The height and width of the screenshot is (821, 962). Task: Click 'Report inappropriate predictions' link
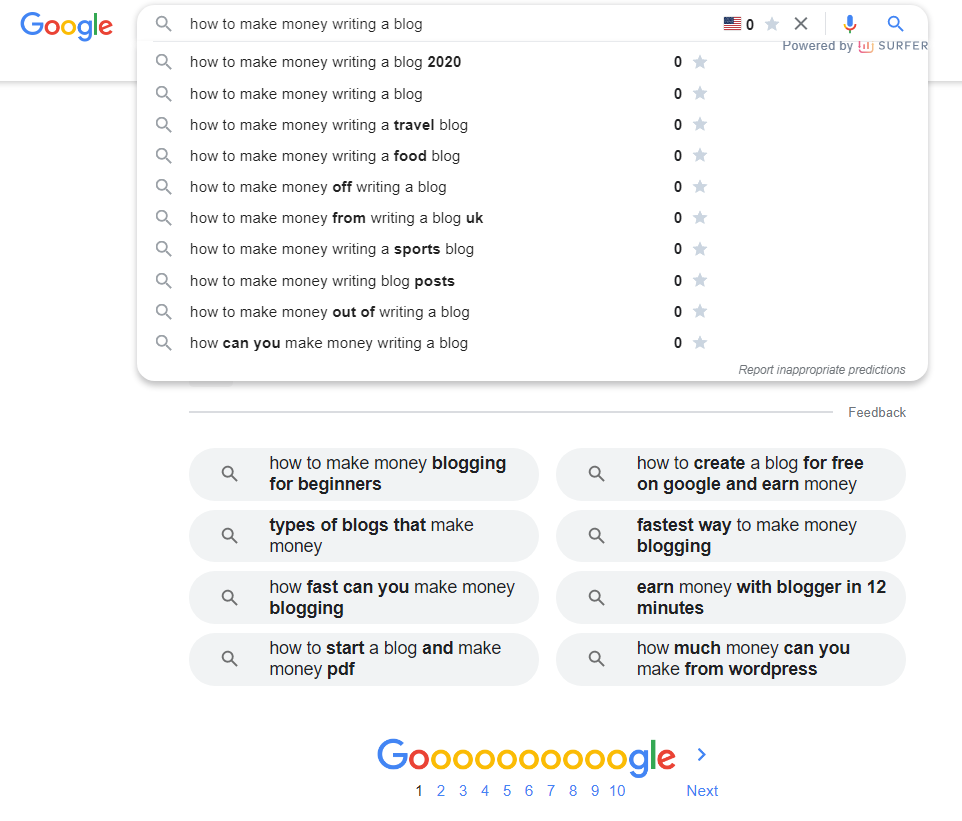pyautogui.click(x=821, y=370)
